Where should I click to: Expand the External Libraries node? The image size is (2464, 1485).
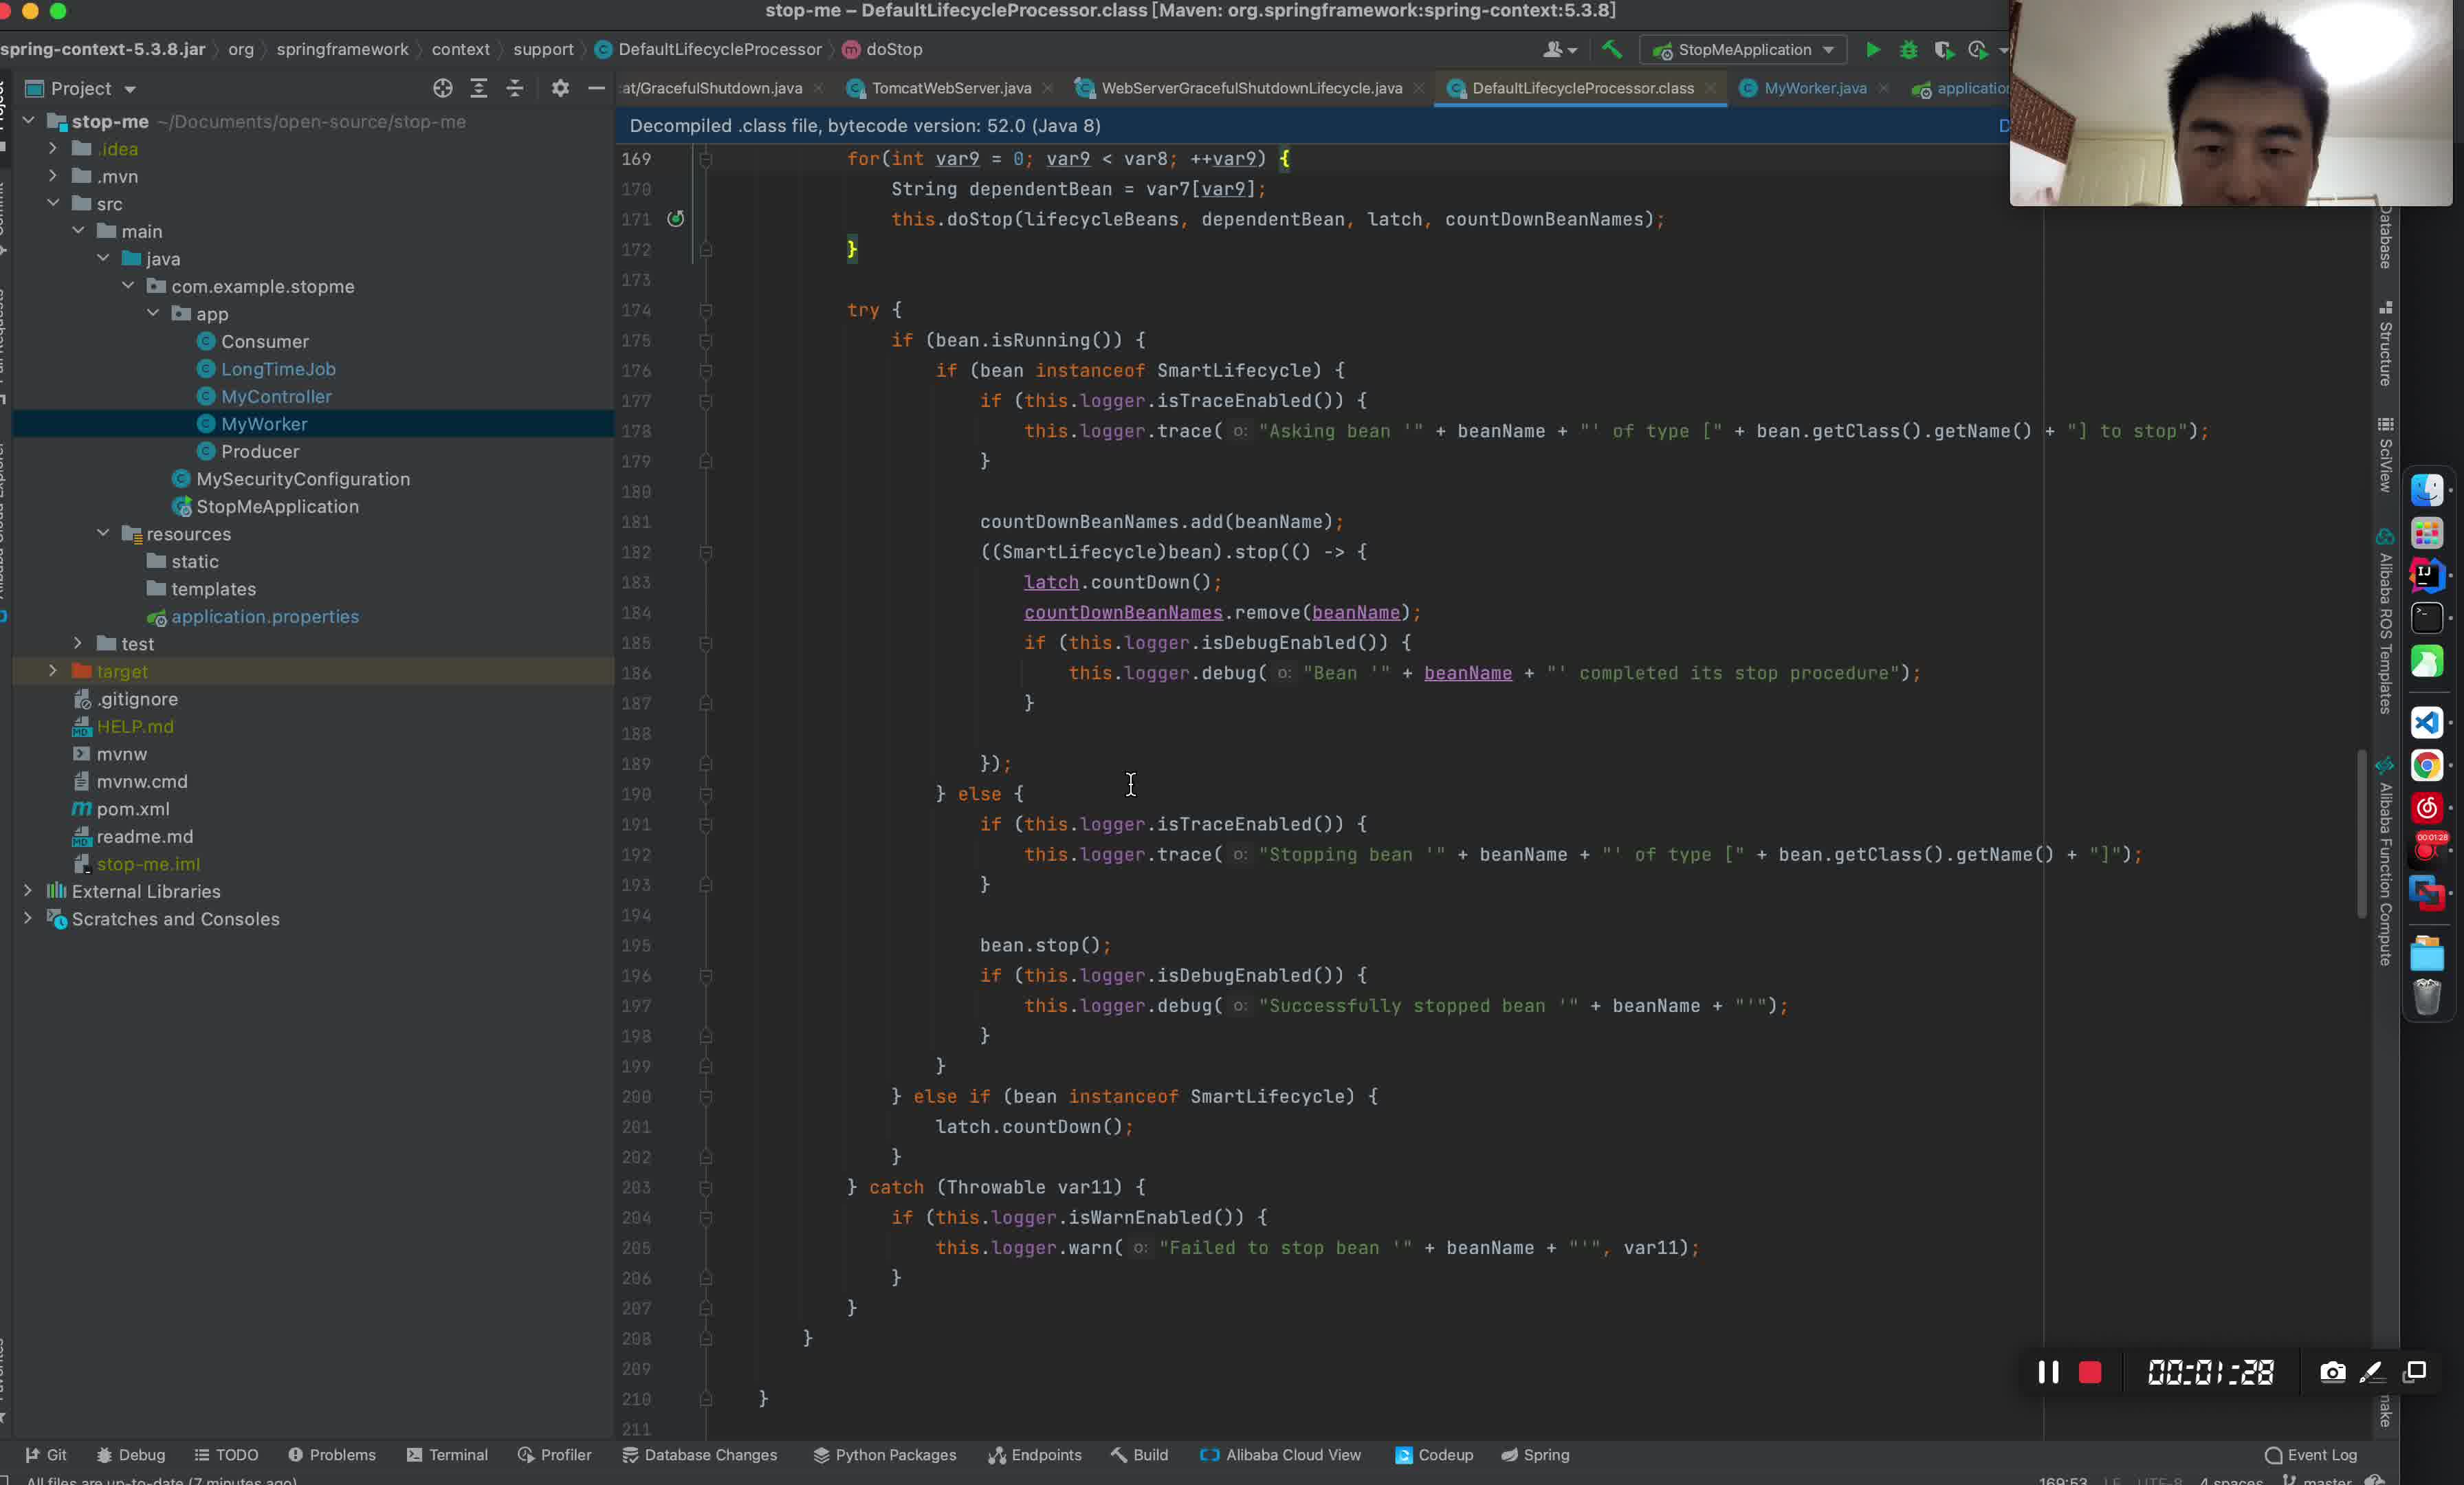(28, 891)
